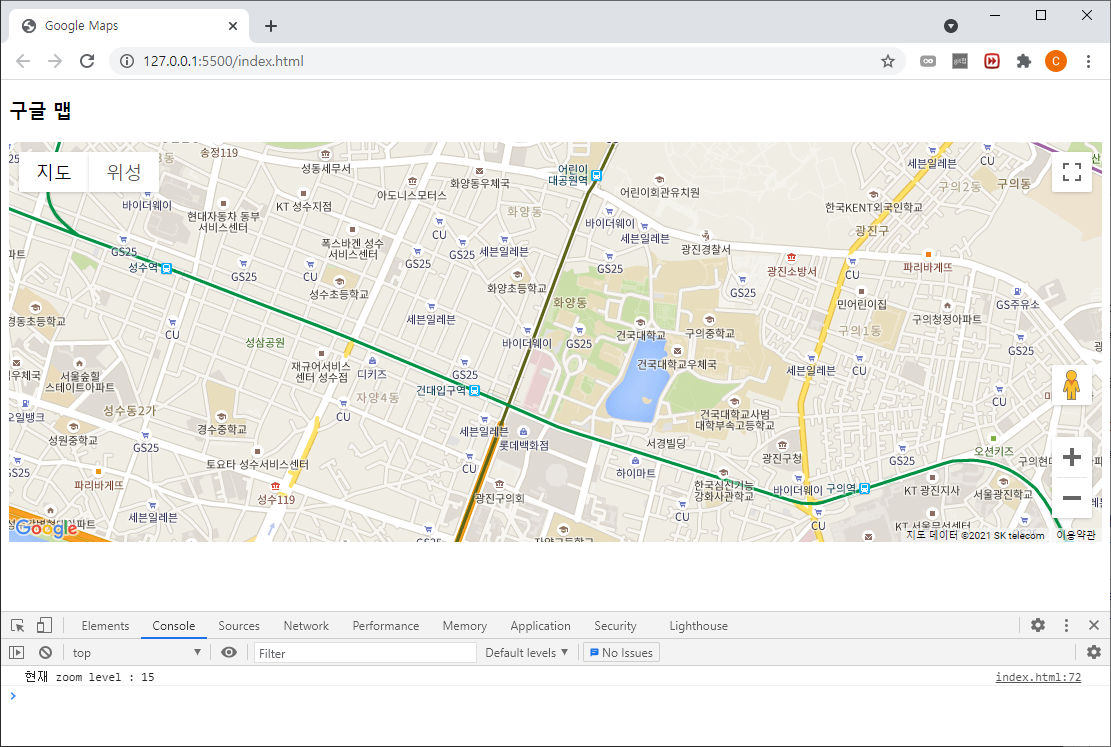Image resolution: width=1111 pixels, height=747 pixels.
Task: Open console settings gear
Action: [1094, 652]
